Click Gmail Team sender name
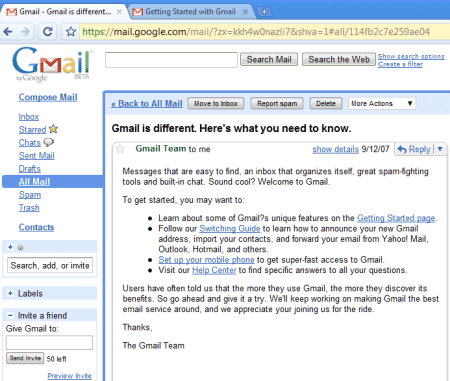Screen dimensions: 450x381 tap(161, 148)
